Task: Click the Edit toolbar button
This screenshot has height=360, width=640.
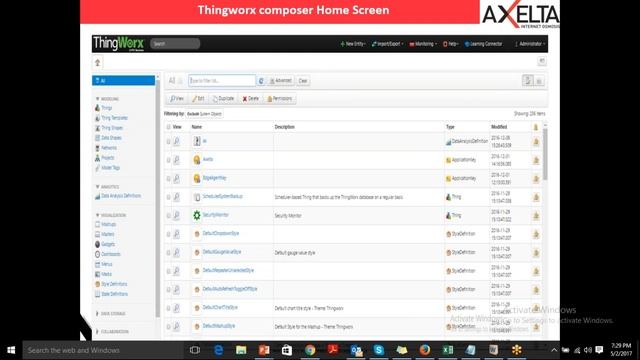Action: pyautogui.click(x=198, y=99)
